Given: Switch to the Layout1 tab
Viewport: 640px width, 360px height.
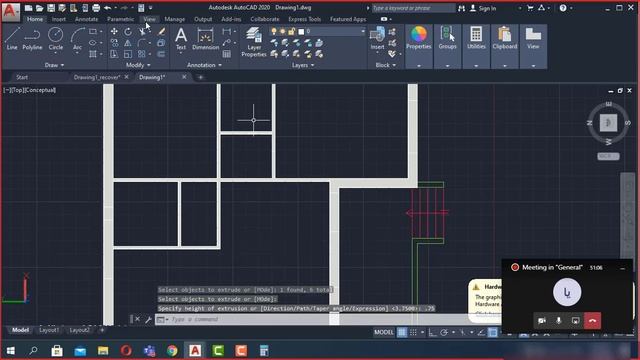Looking at the screenshot, I should coord(49,330).
